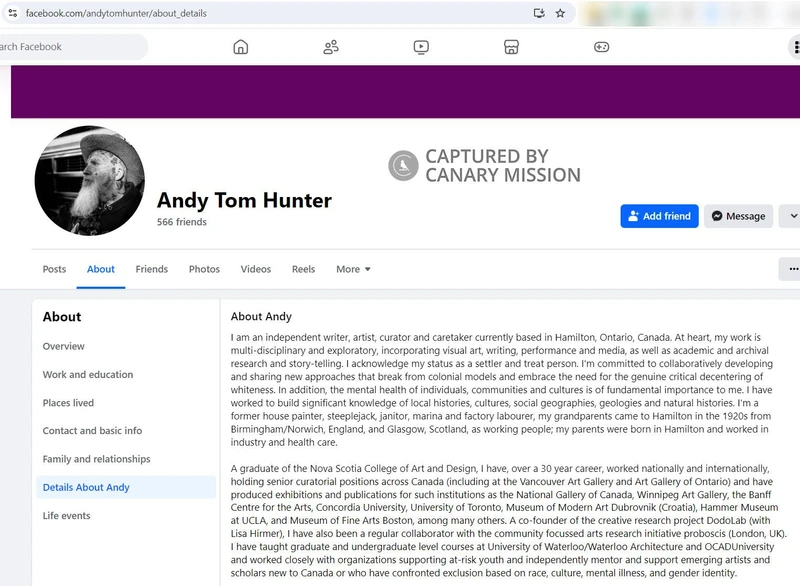Open the Gaming controller icon
Screen dimensions: 800x586
click(602, 47)
